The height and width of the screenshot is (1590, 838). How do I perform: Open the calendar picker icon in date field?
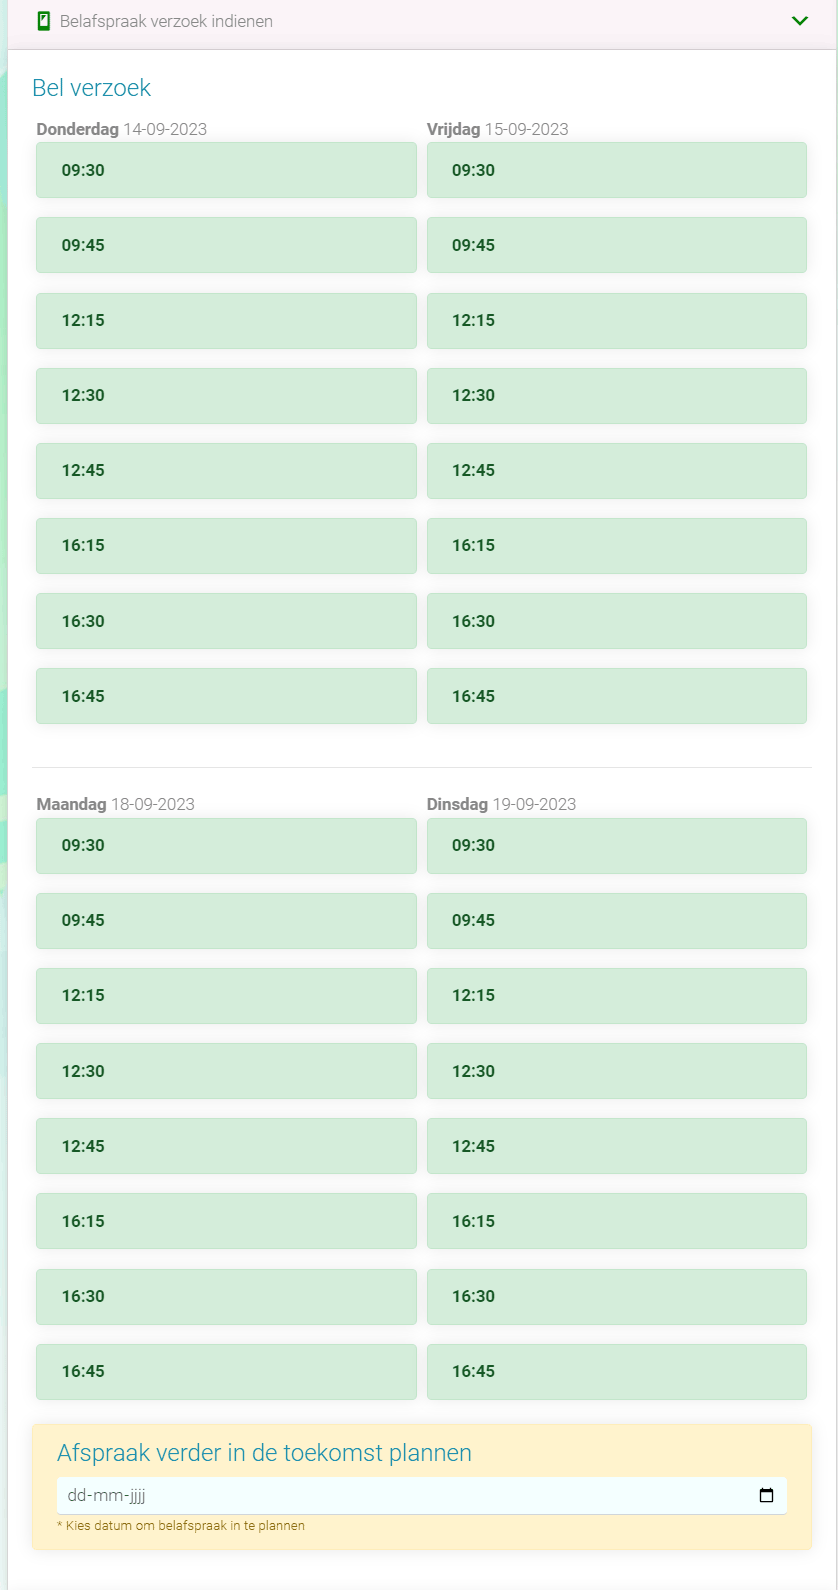766,1496
